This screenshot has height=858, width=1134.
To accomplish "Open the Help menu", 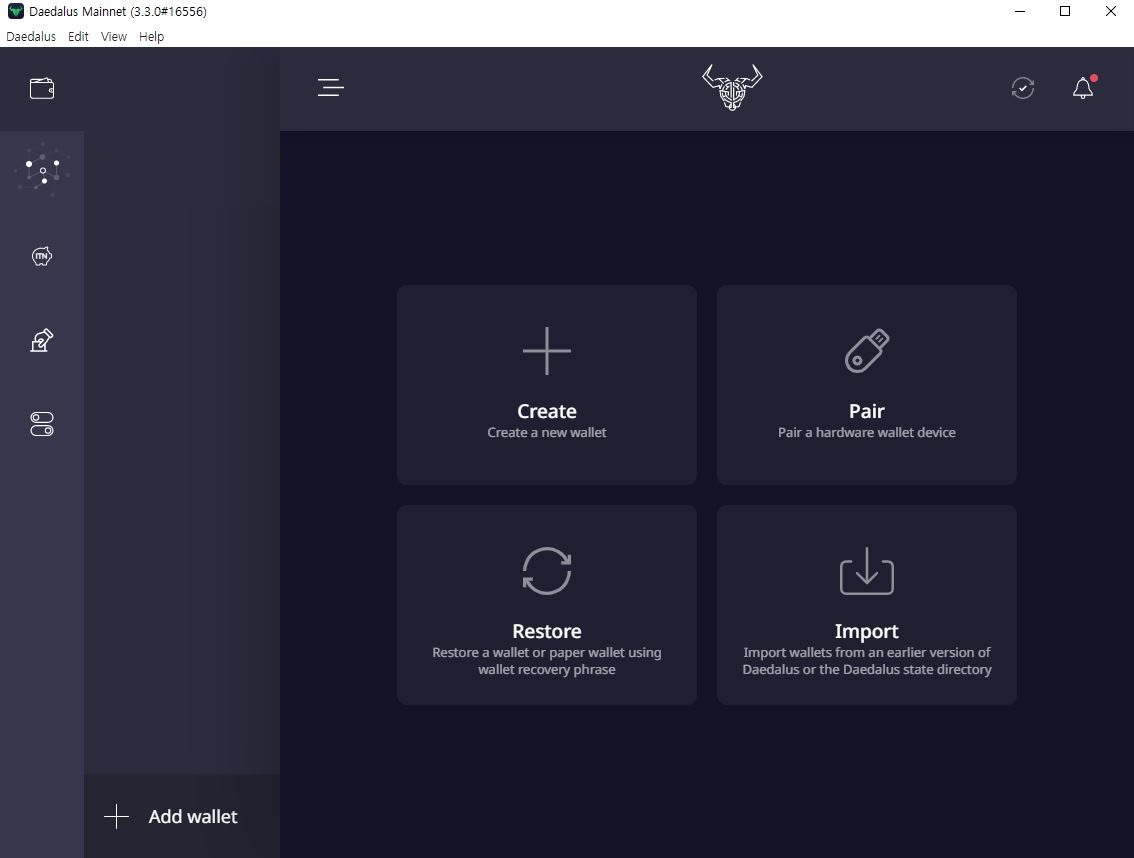I will pos(151,36).
